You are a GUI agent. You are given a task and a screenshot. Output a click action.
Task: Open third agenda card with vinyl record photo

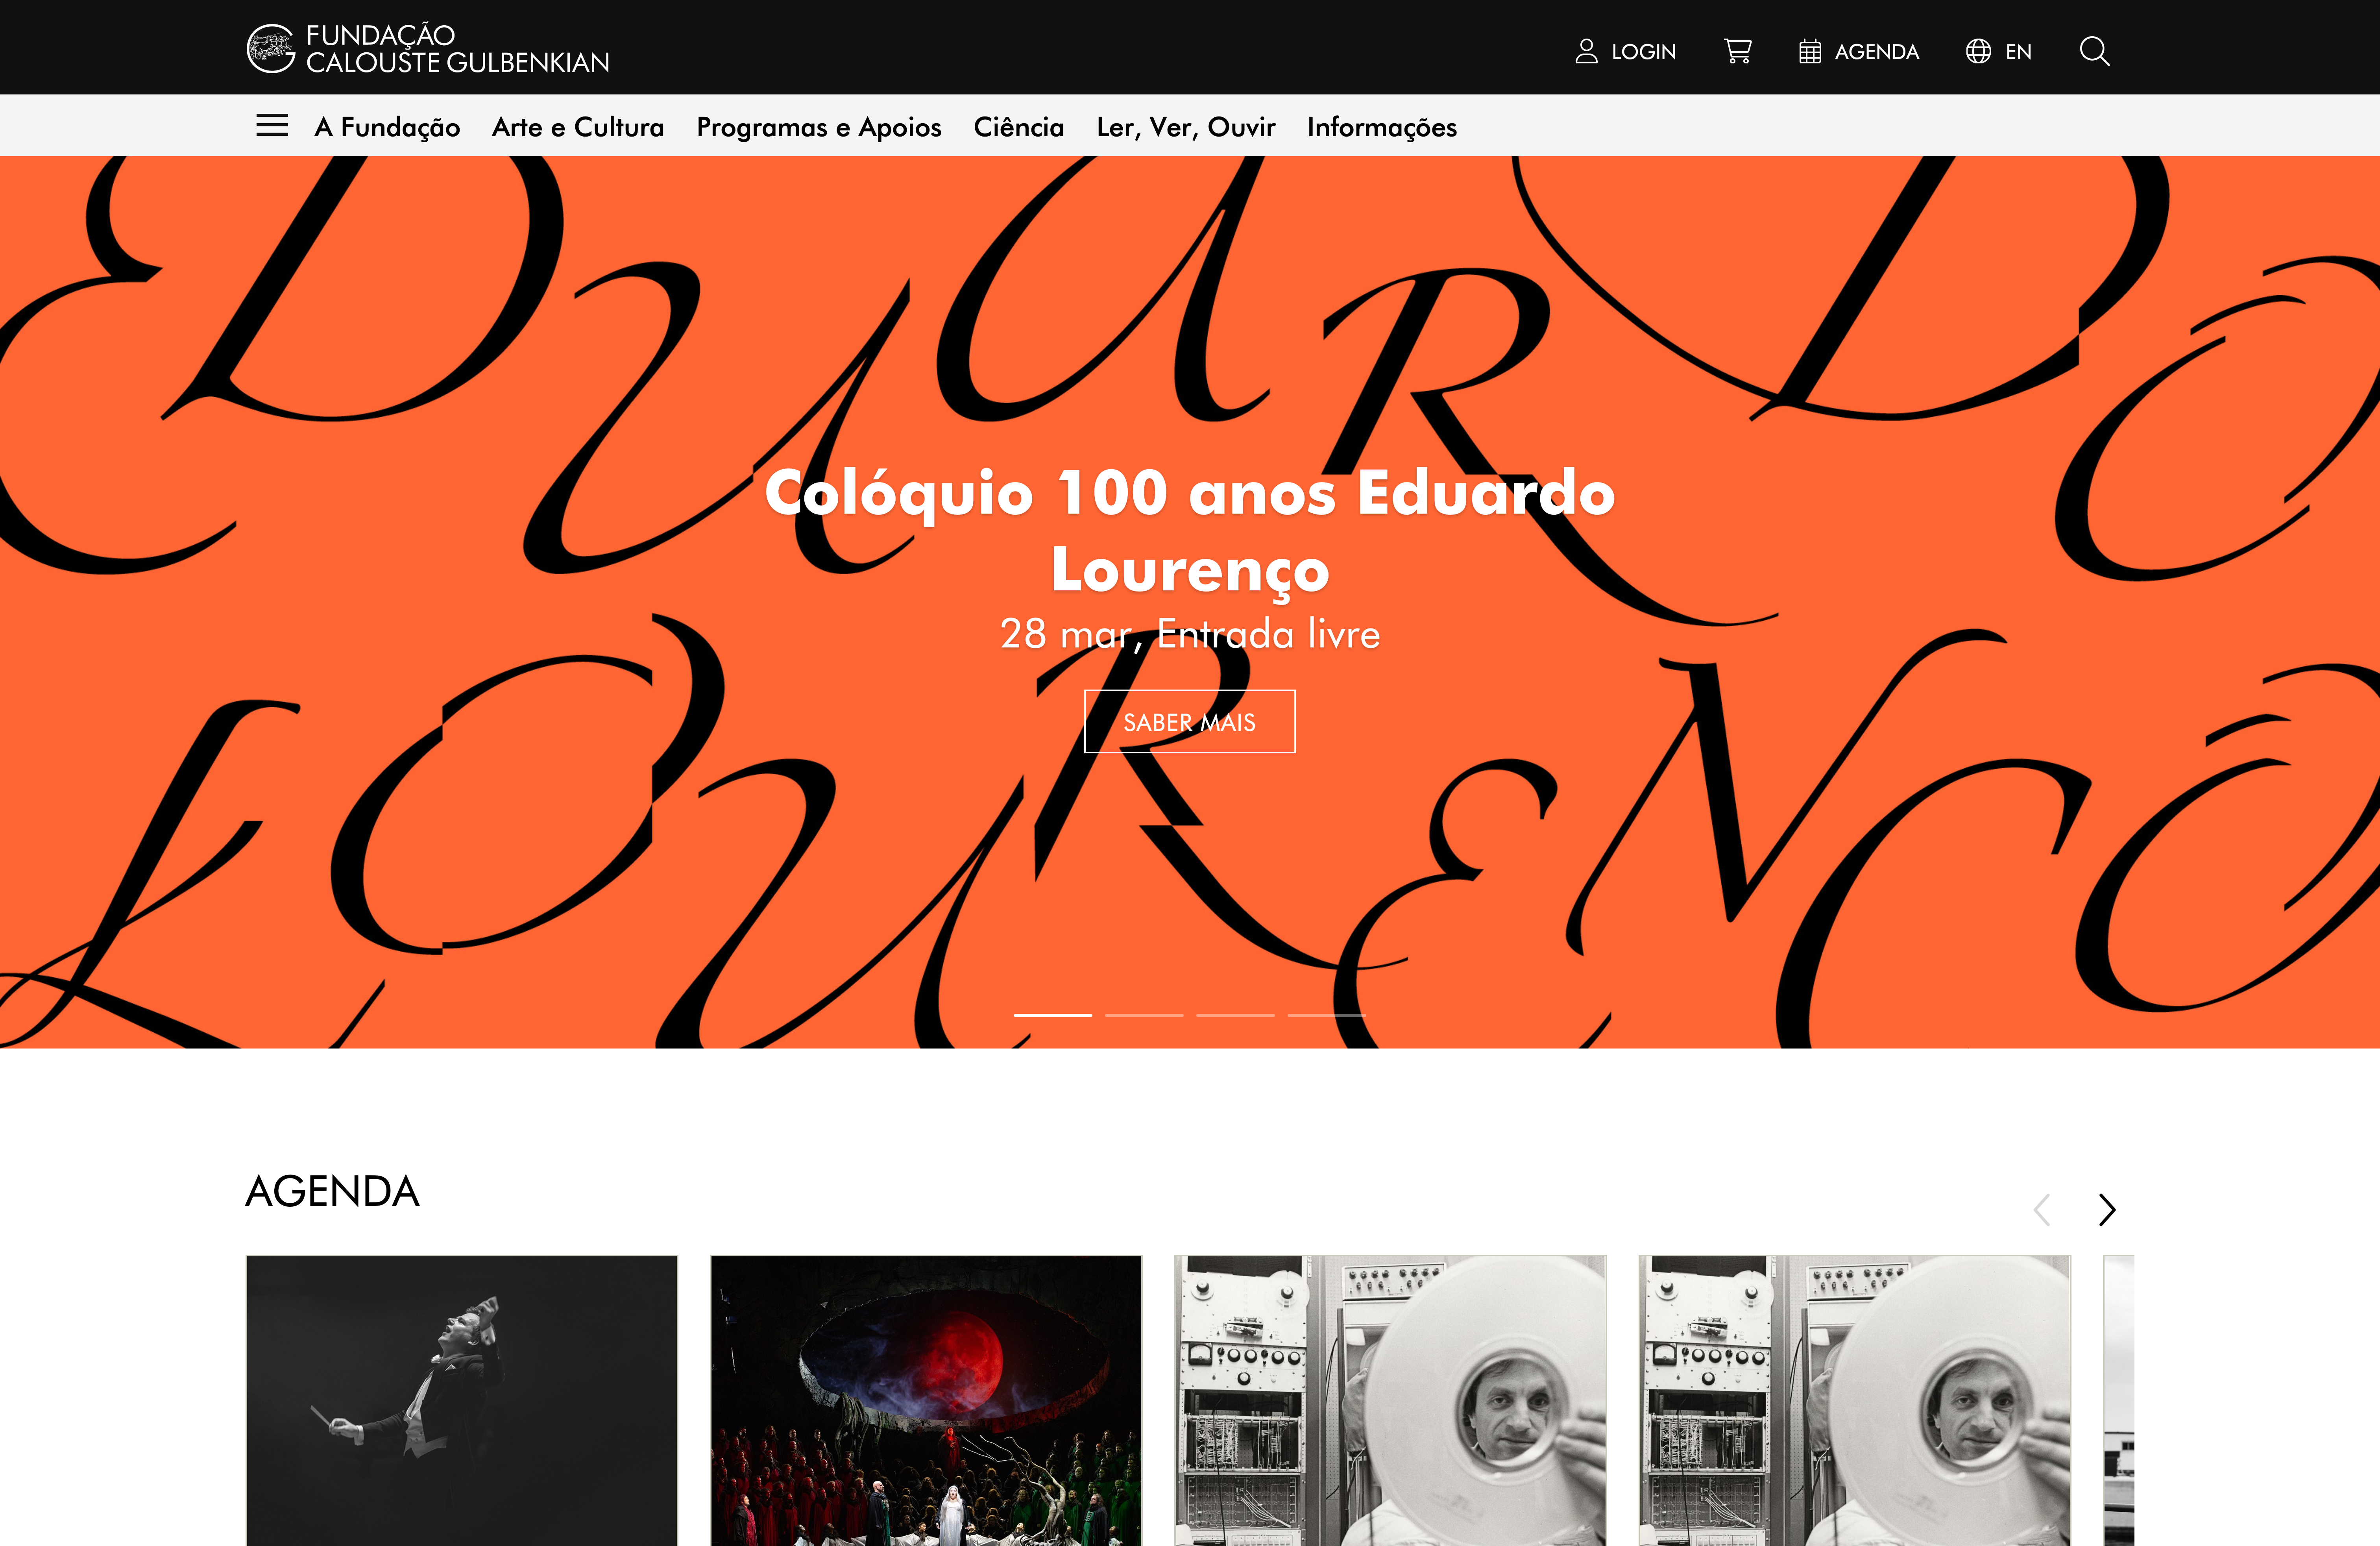pos(1390,1400)
